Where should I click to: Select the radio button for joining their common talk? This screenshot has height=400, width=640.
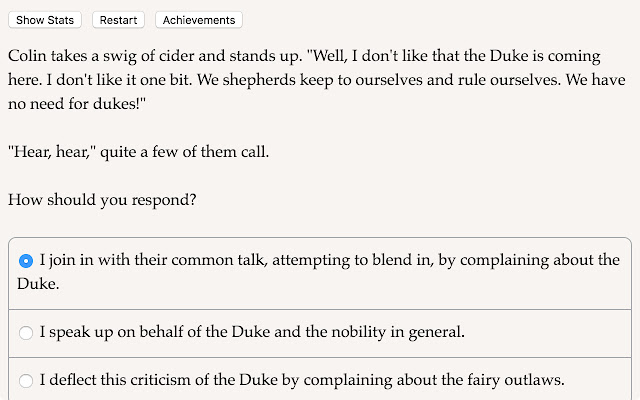tap(26, 261)
